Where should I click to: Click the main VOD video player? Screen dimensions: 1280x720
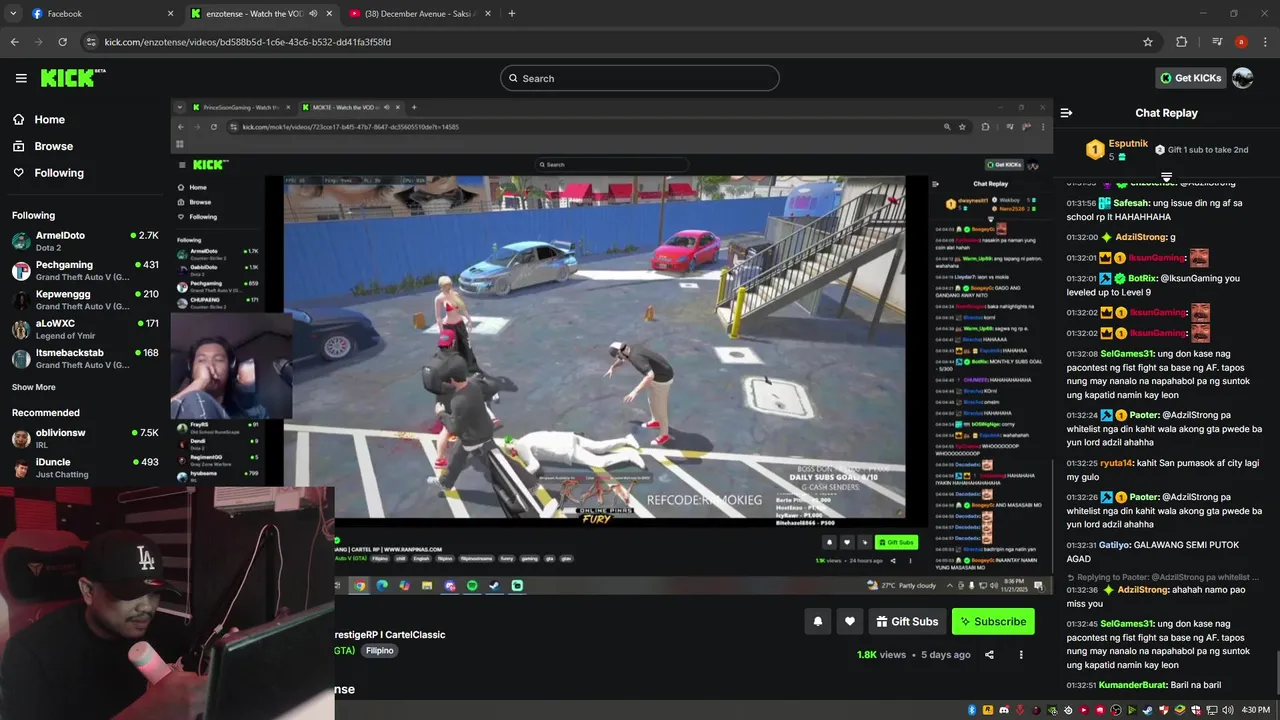pyautogui.click(x=612, y=345)
